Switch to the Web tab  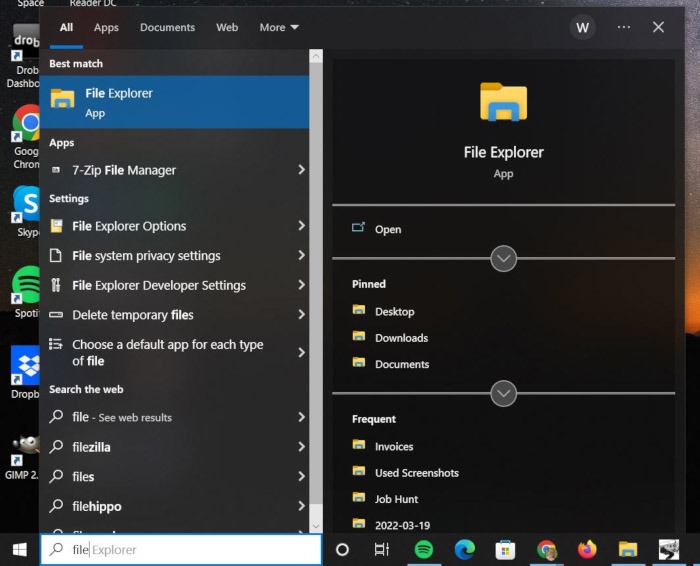(227, 27)
